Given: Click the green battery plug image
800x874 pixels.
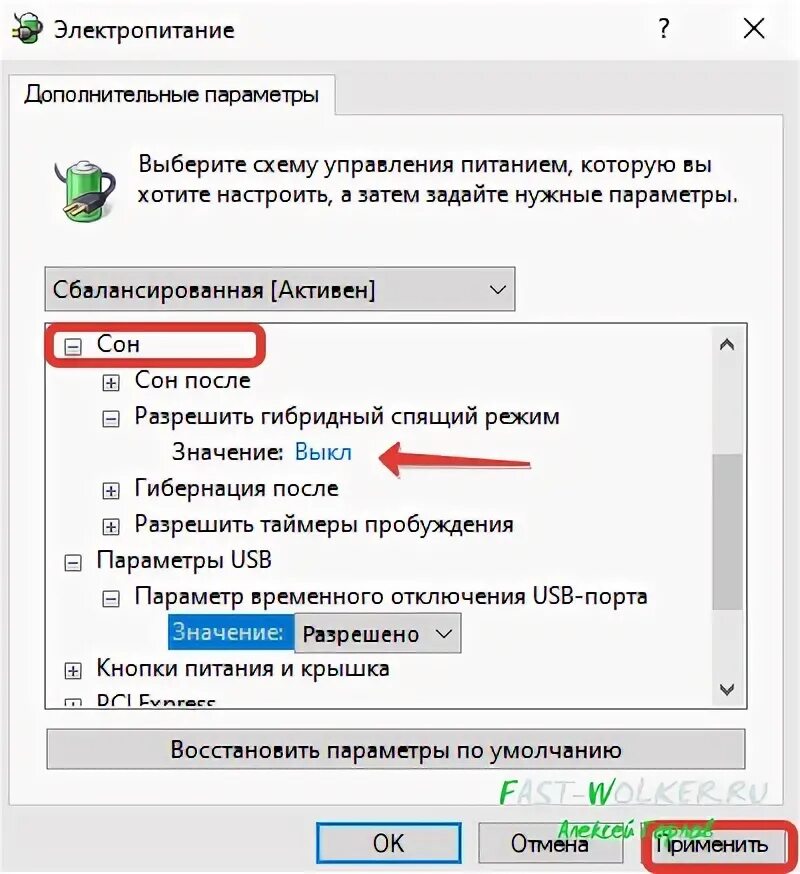Looking at the screenshot, I should [x=85, y=190].
